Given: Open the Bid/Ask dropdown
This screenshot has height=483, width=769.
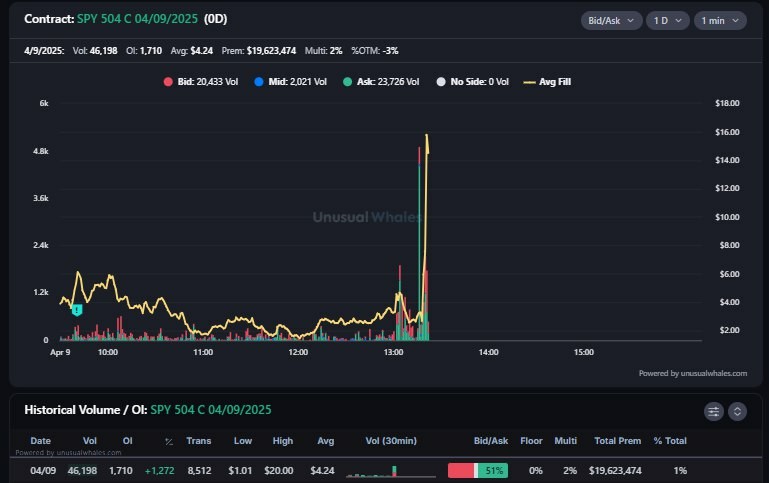Looking at the screenshot, I should 609,20.
